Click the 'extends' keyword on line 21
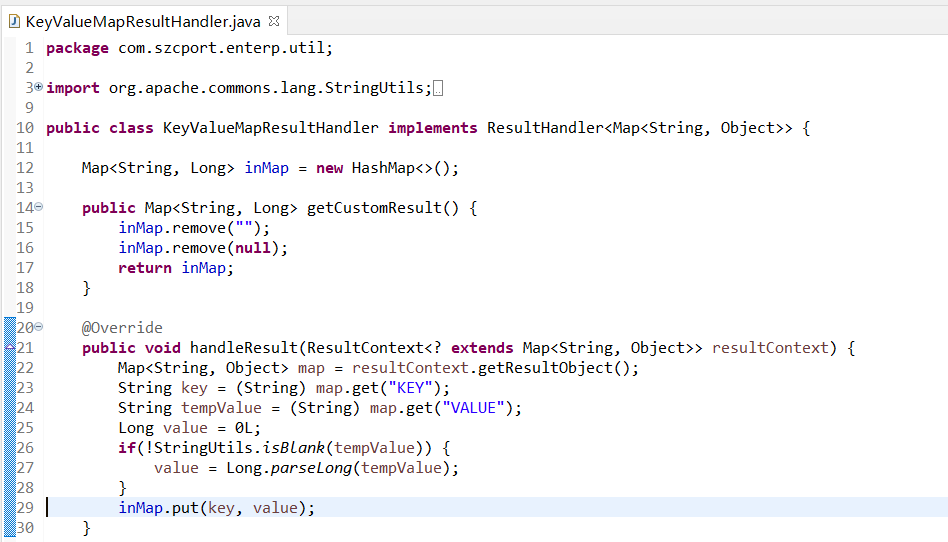The height and width of the screenshot is (542, 948). pos(482,348)
